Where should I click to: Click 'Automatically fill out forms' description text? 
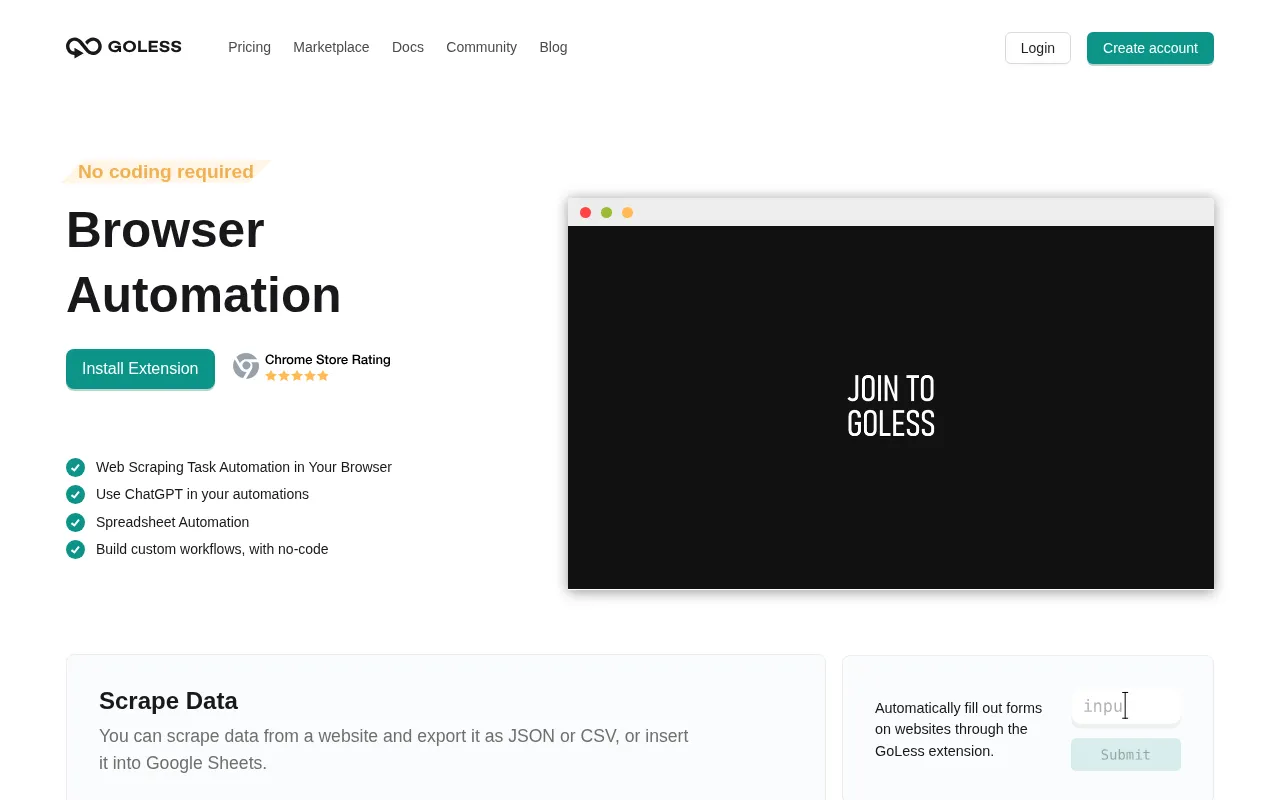click(959, 729)
